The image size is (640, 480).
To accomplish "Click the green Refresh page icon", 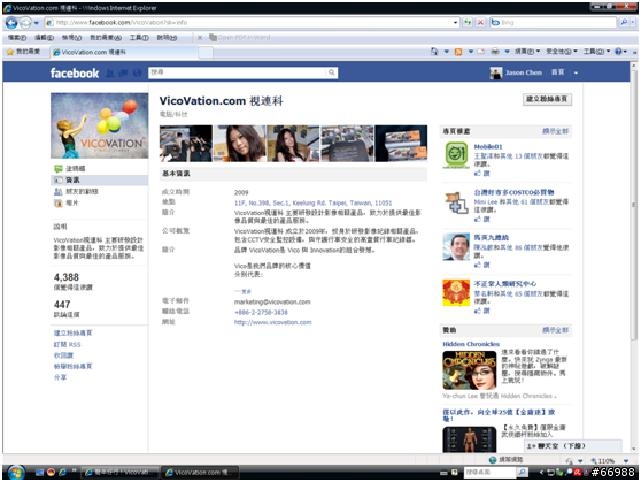I will click(468, 22).
